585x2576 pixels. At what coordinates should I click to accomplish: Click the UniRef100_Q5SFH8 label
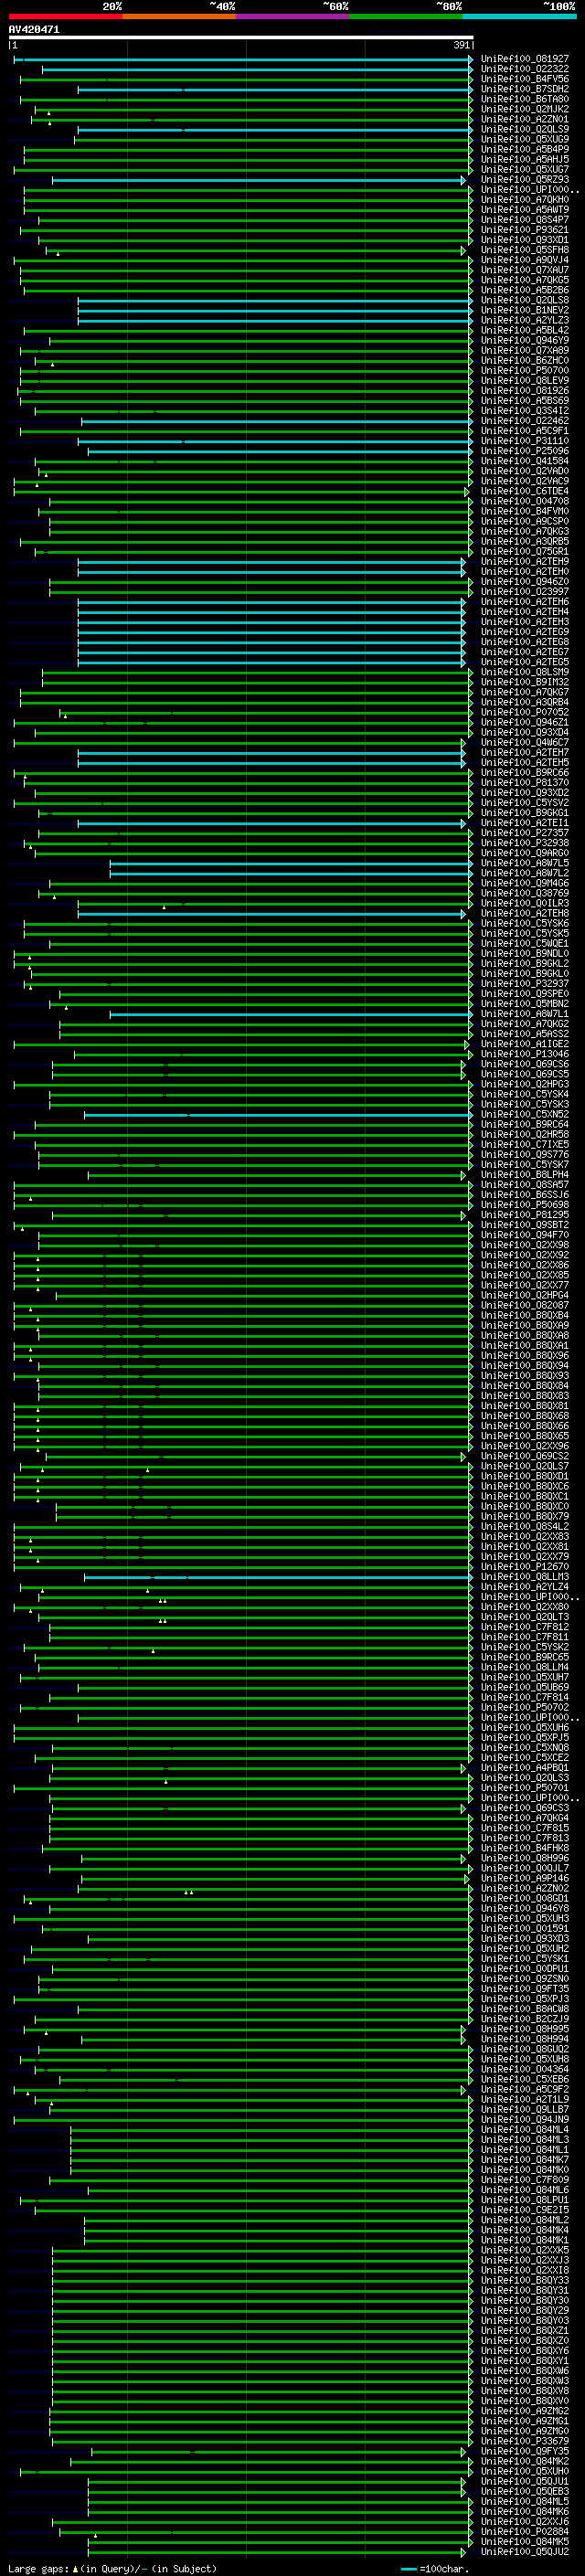click(525, 250)
